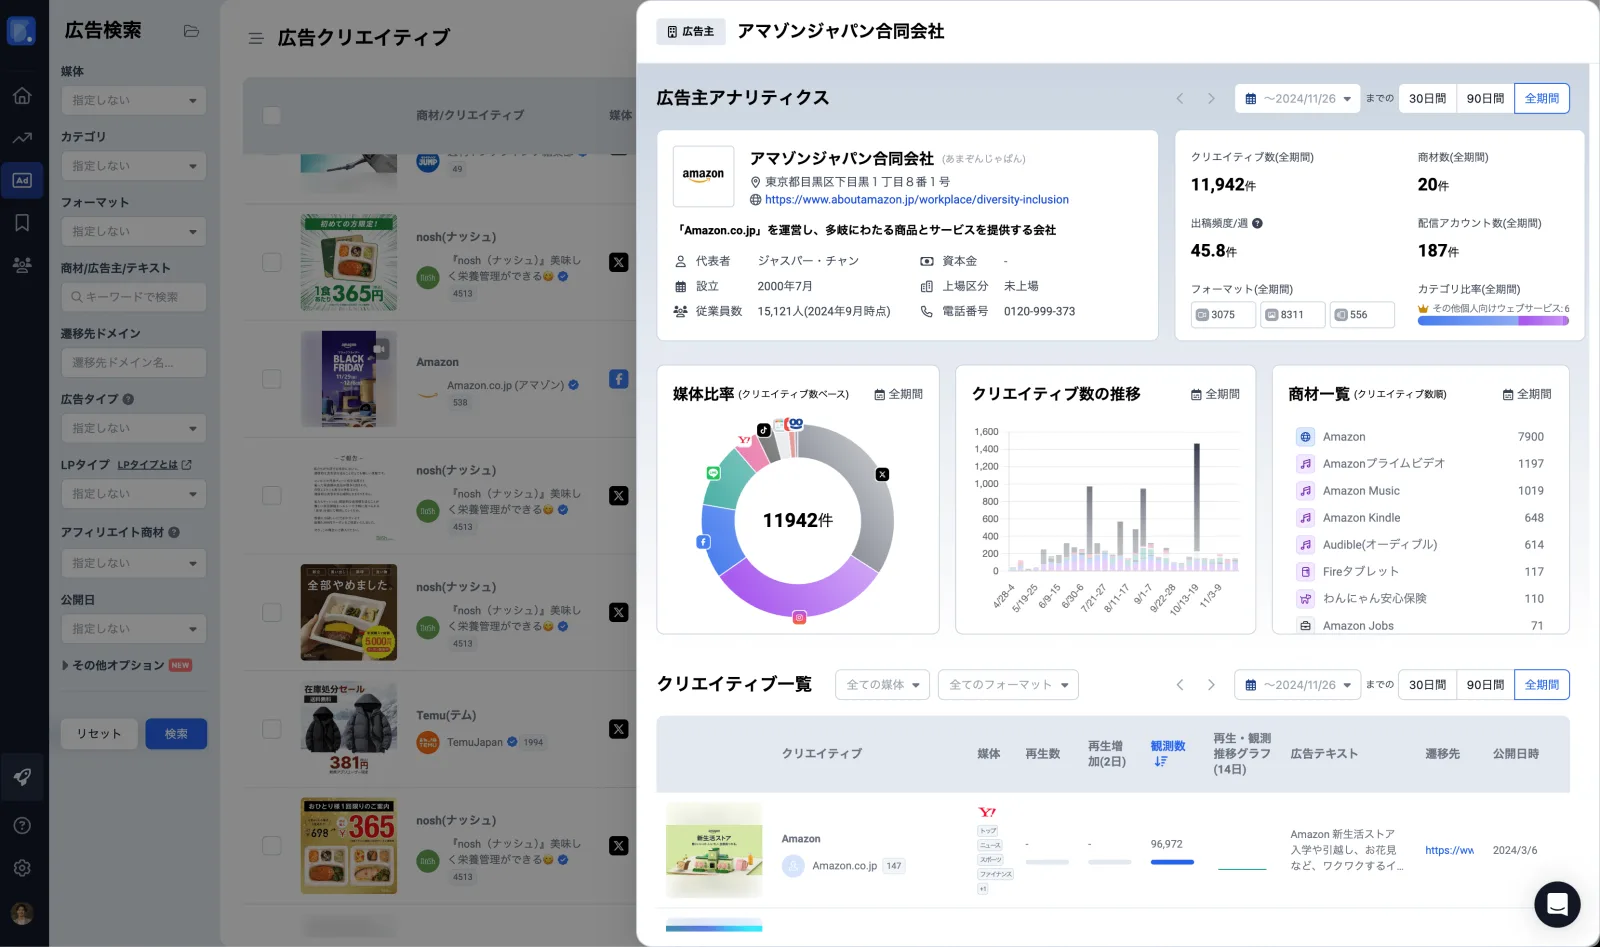Image resolution: width=1600 pixels, height=947 pixels.
Task: Open 全てのフォーマット filter dropdown
Action: [x=1008, y=685]
